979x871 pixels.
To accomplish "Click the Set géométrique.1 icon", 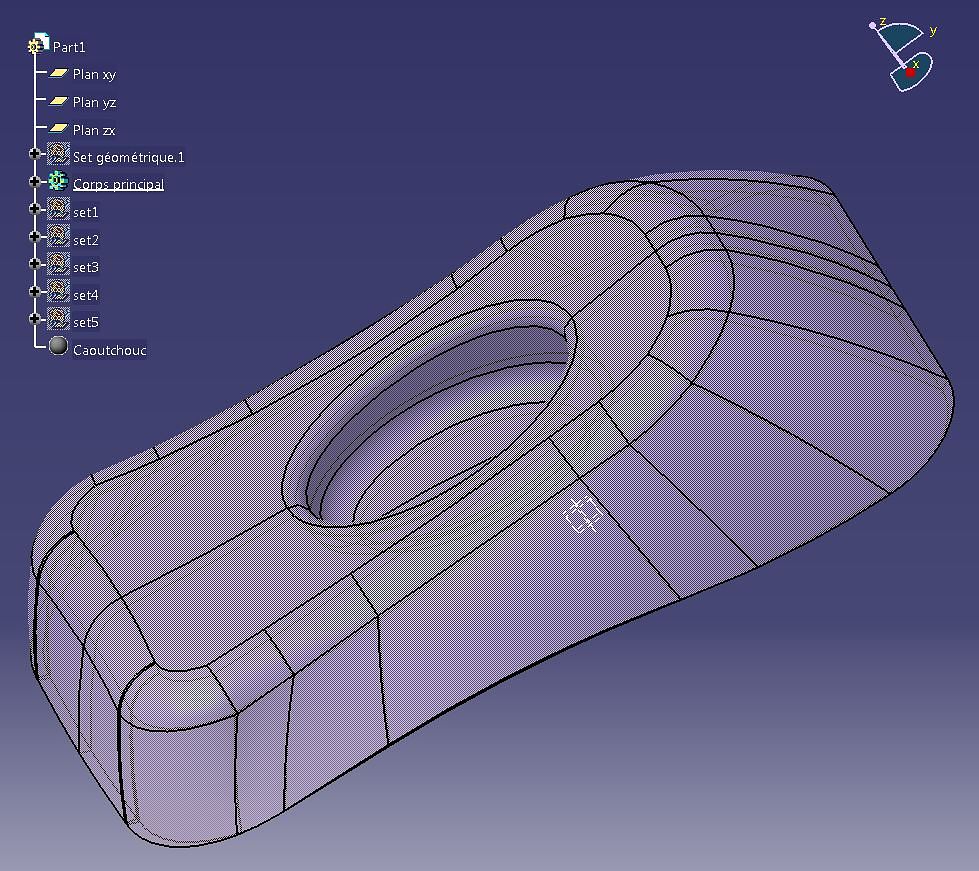I will pyautogui.click(x=58, y=154).
